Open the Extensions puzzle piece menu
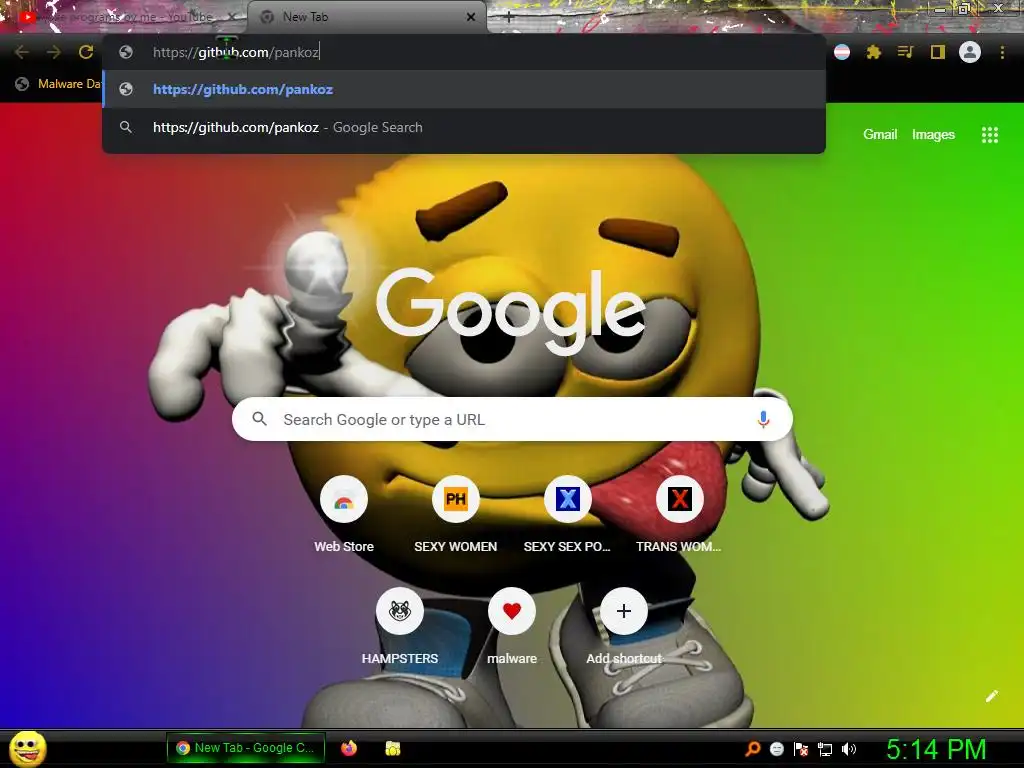The height and width of the screenshot is (768, 1024). pyautogui.click(x=874, y=52)
